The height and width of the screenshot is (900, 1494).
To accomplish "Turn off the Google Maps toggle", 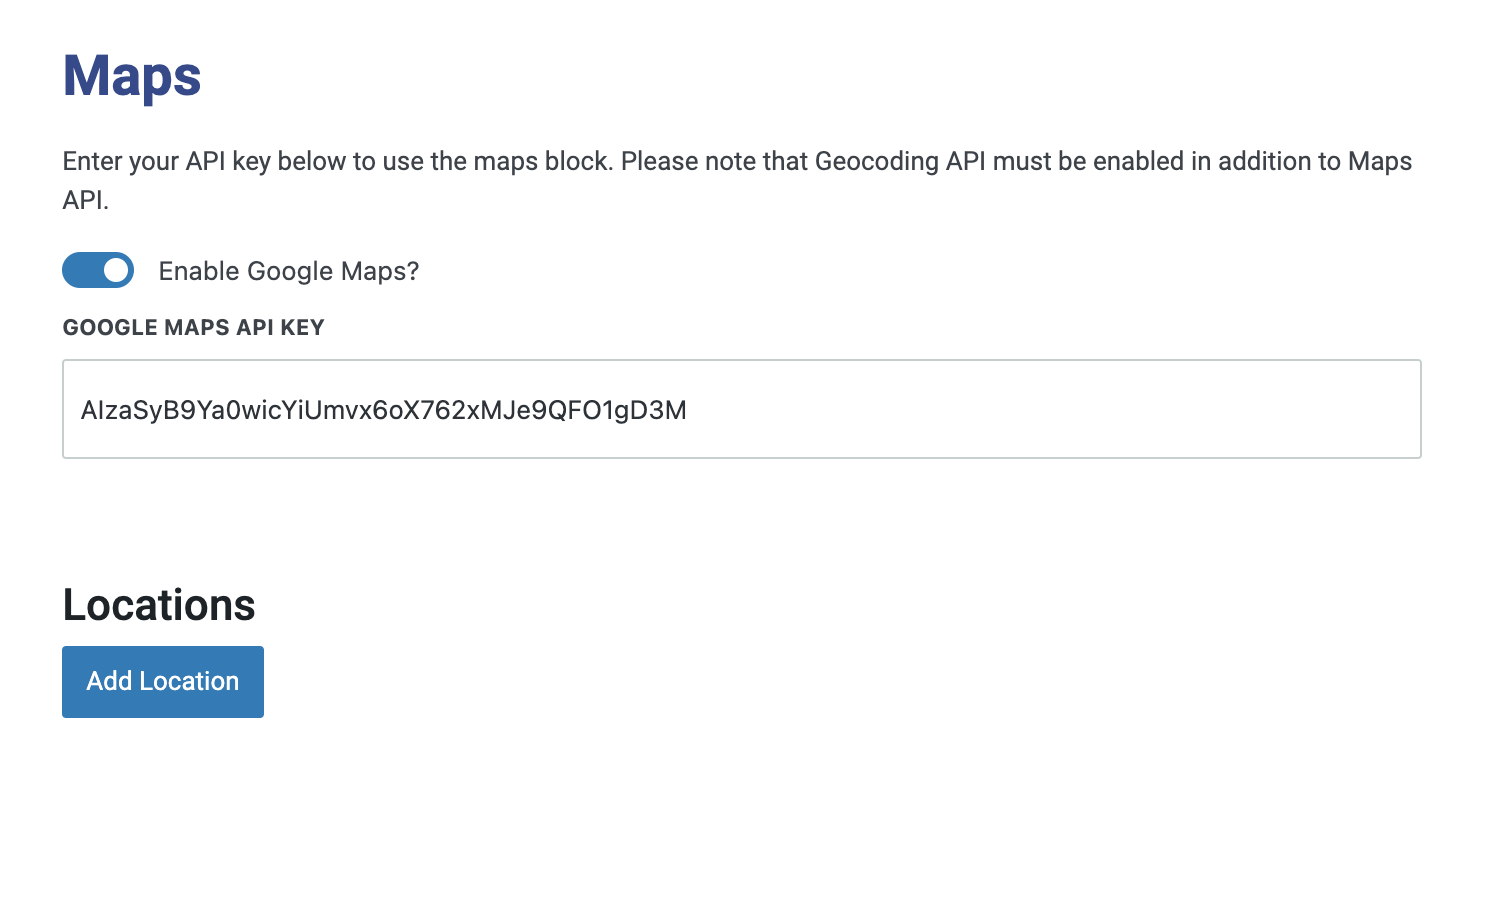I will (x=98, y=270).
